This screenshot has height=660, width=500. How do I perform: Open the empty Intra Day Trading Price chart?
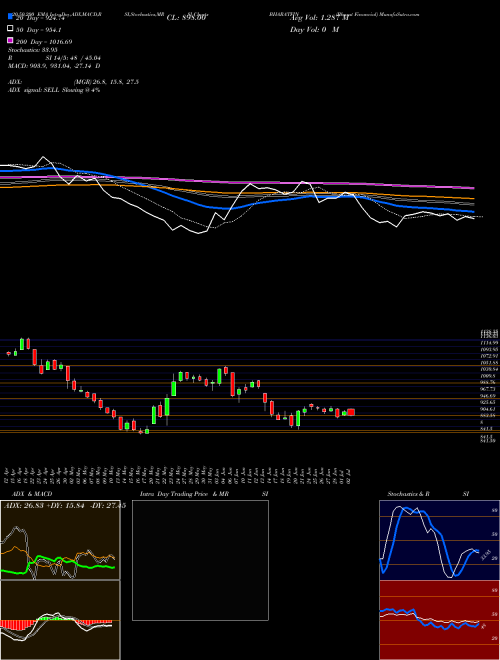[x=200, y=560]
